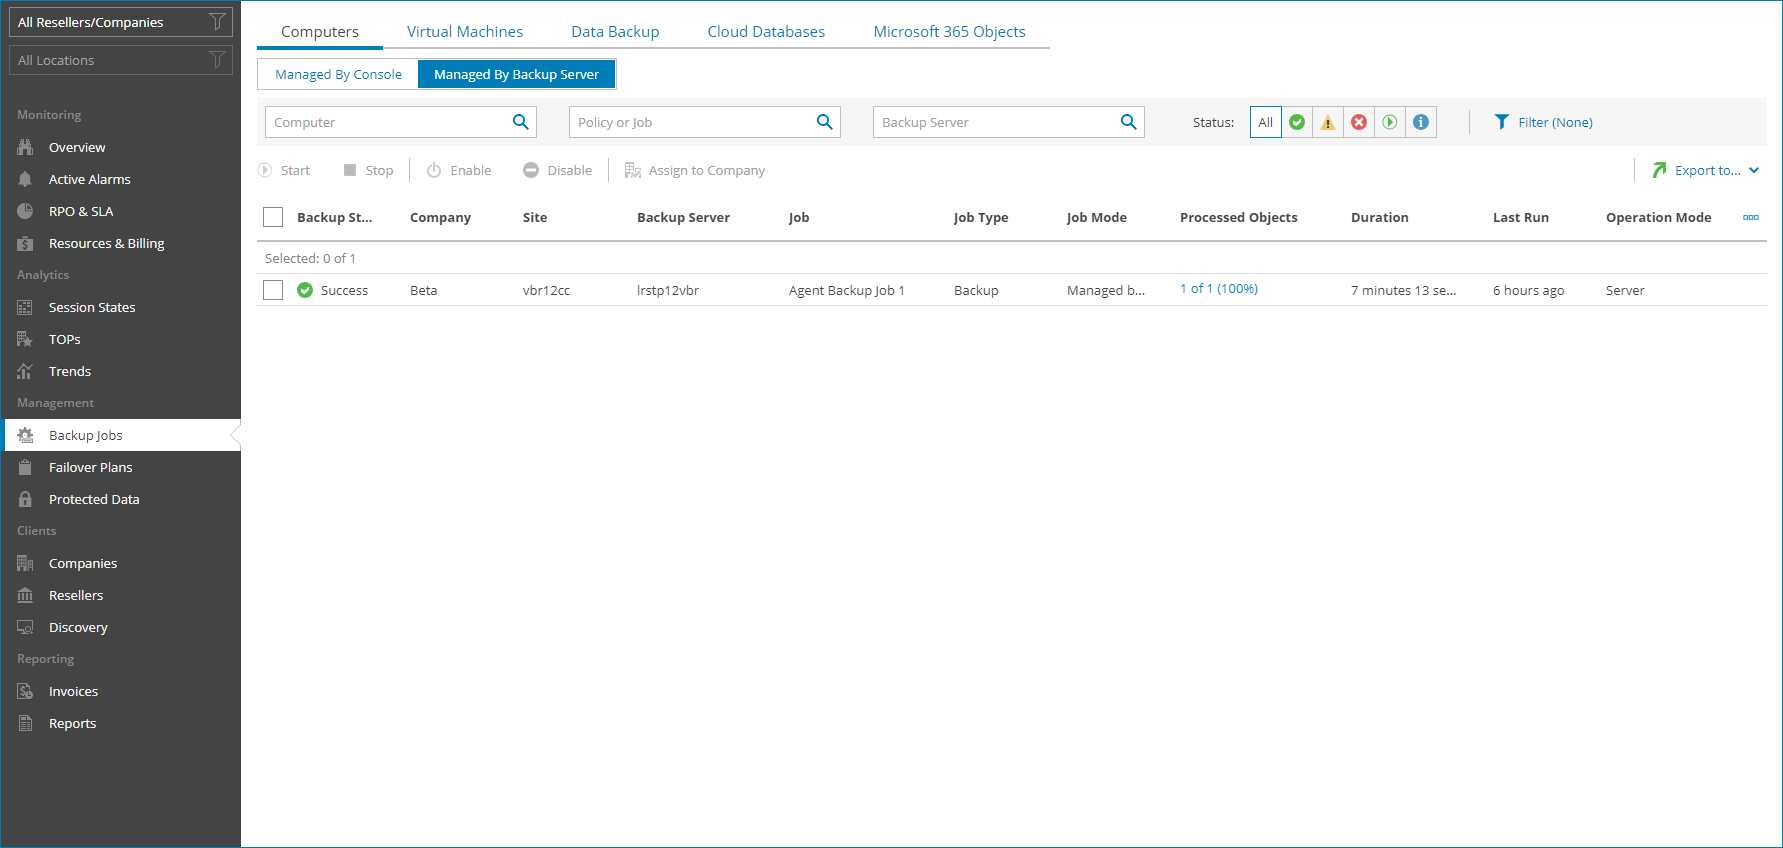Sort by the Backup Server column header

click(683, 217)
